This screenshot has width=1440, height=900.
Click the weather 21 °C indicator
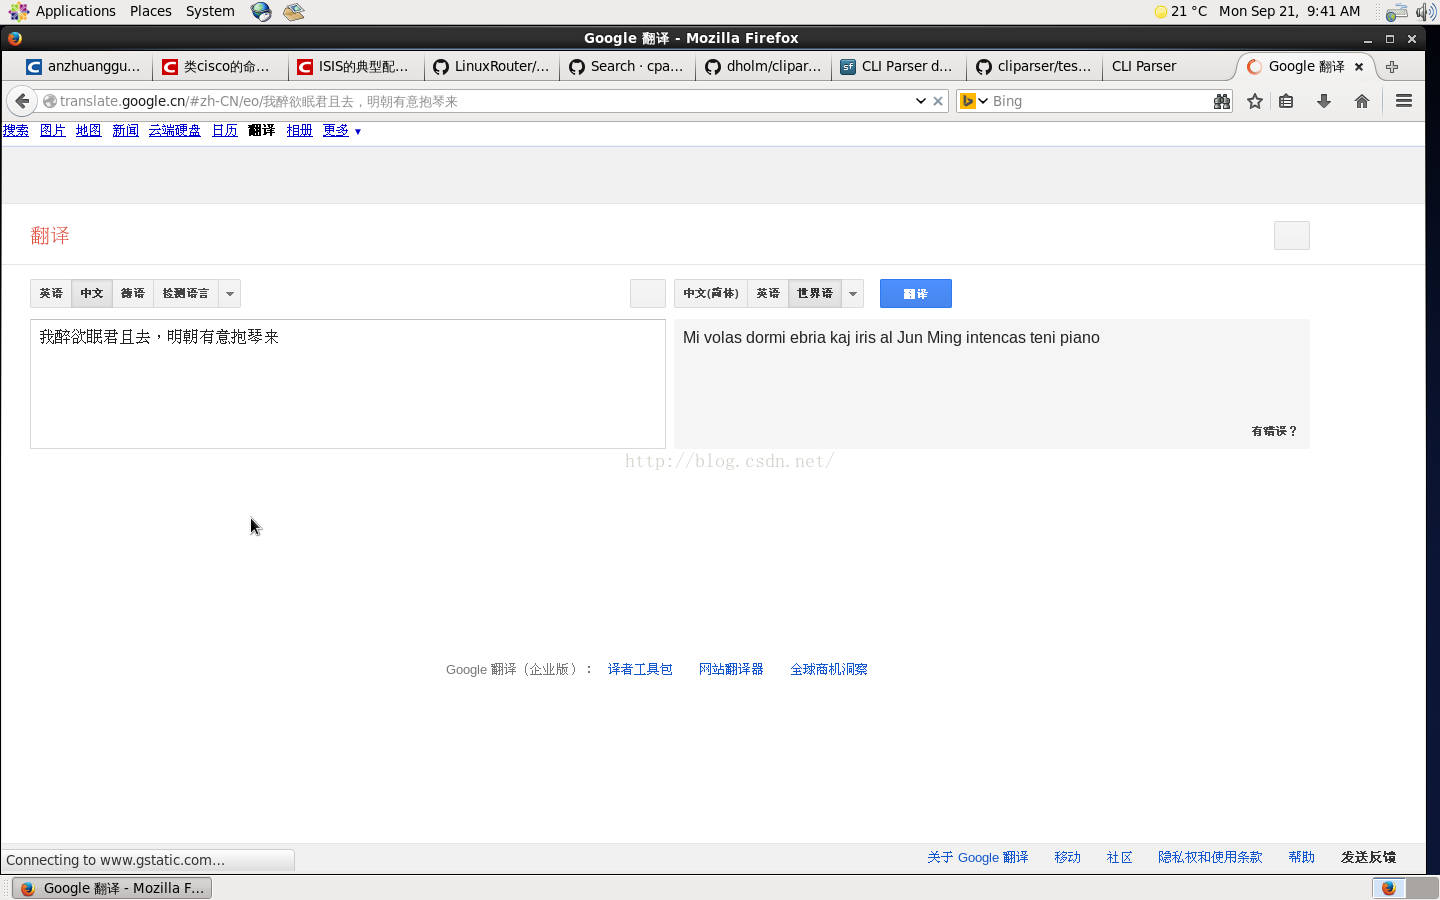tap(1181, 11)
